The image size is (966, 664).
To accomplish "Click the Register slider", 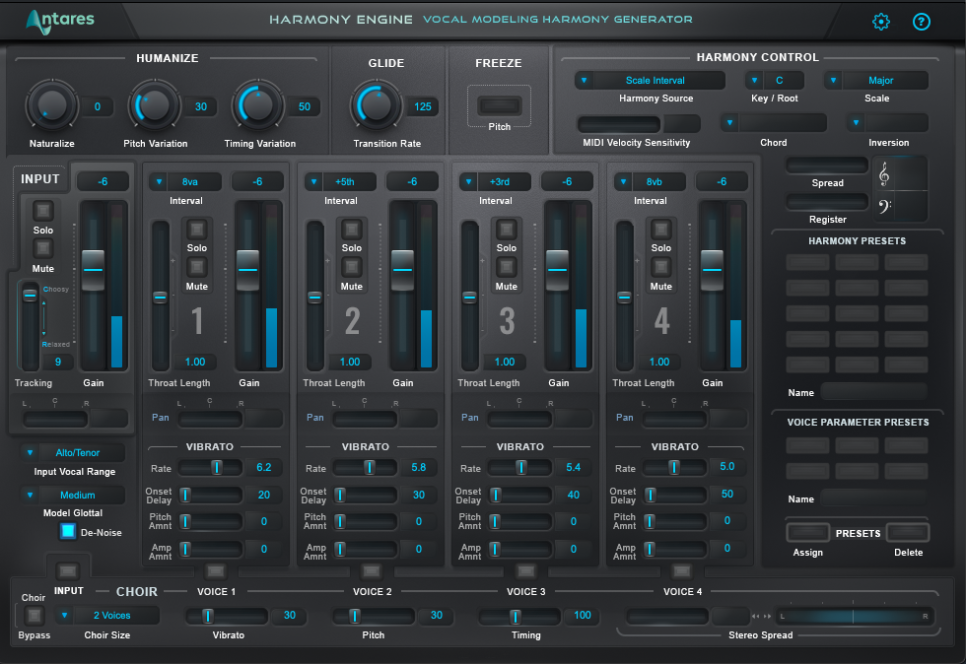I will (827, 201).
